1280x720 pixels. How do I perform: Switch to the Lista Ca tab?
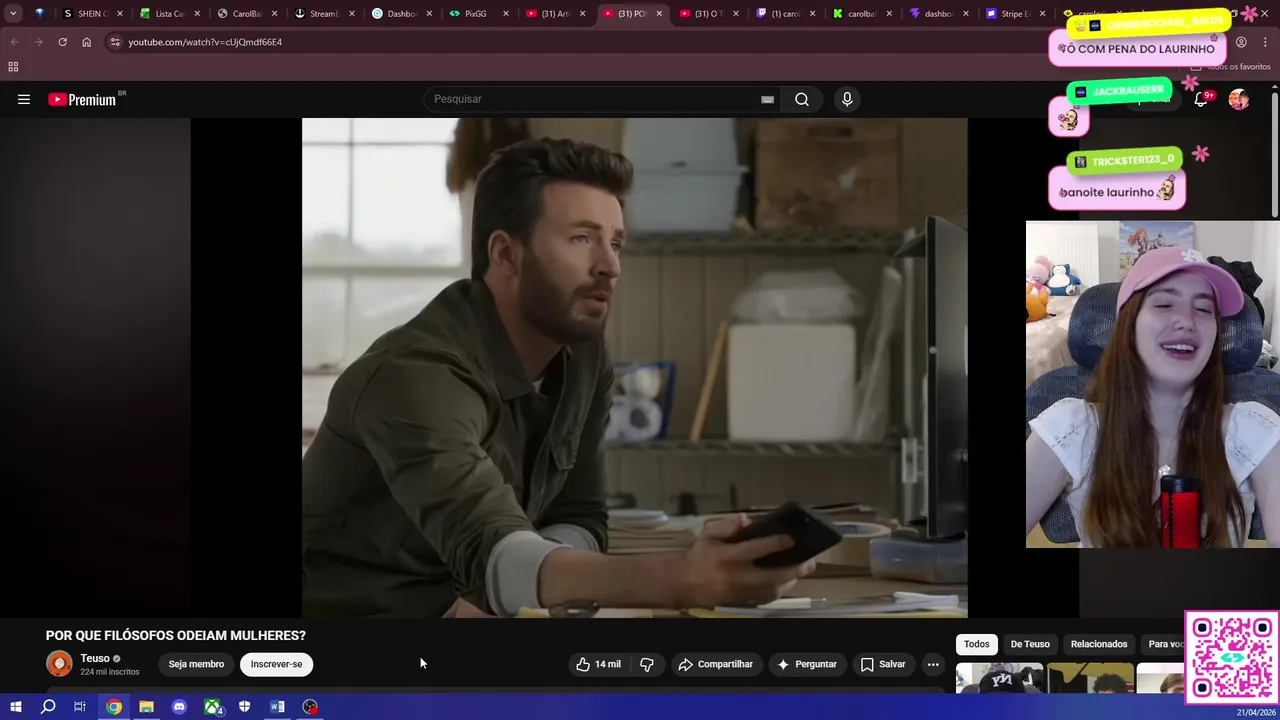point(168,14)
